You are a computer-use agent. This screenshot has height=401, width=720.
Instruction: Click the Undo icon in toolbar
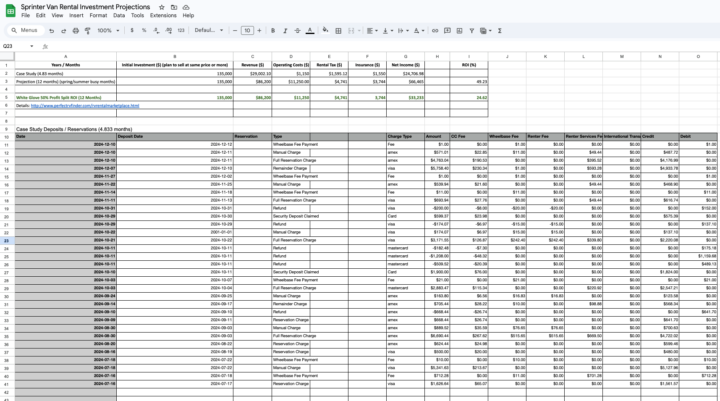52,30
